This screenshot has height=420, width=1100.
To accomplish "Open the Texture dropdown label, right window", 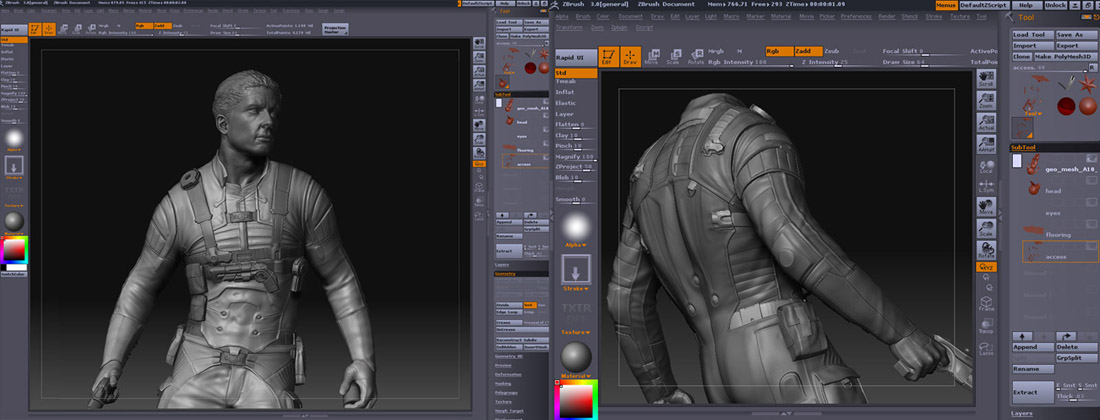I will point(576,332).
